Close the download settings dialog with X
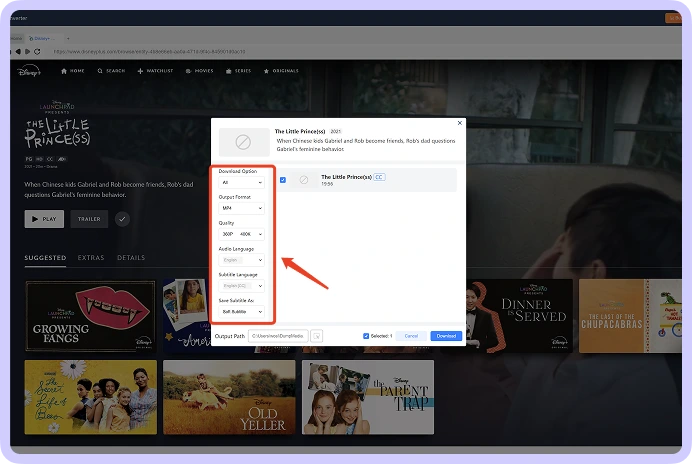Viewport: 692px width, 464px height. click(x=460, y=123)
